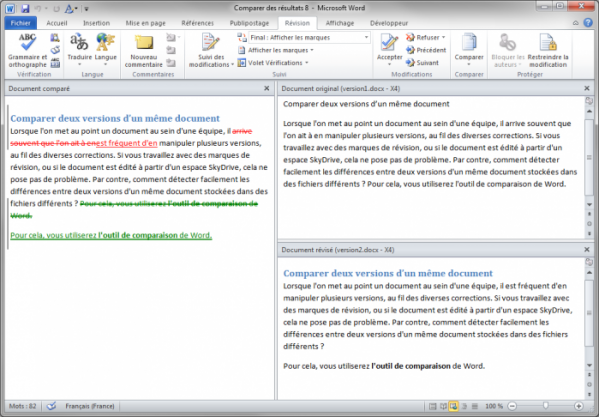Click the Accepter change icon
The height and width of the screenshot is (417, 599).
pos(389,43)
